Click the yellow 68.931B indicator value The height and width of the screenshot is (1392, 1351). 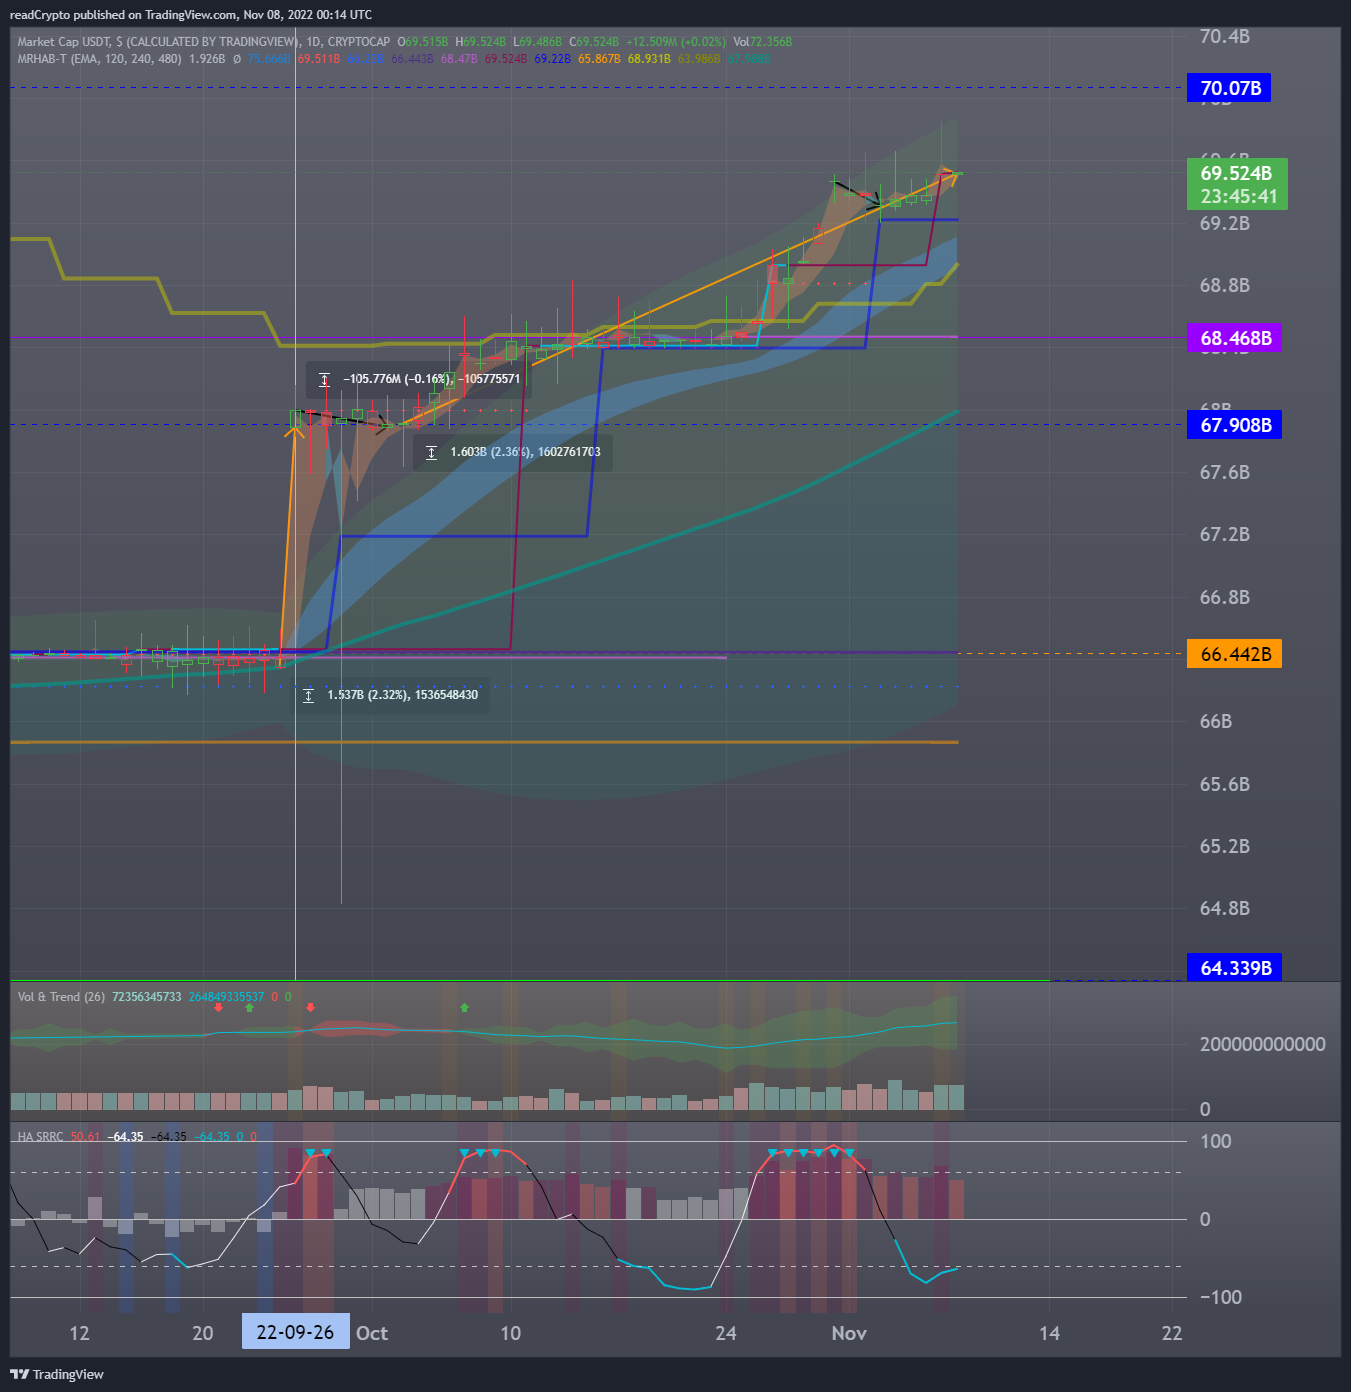649,59
